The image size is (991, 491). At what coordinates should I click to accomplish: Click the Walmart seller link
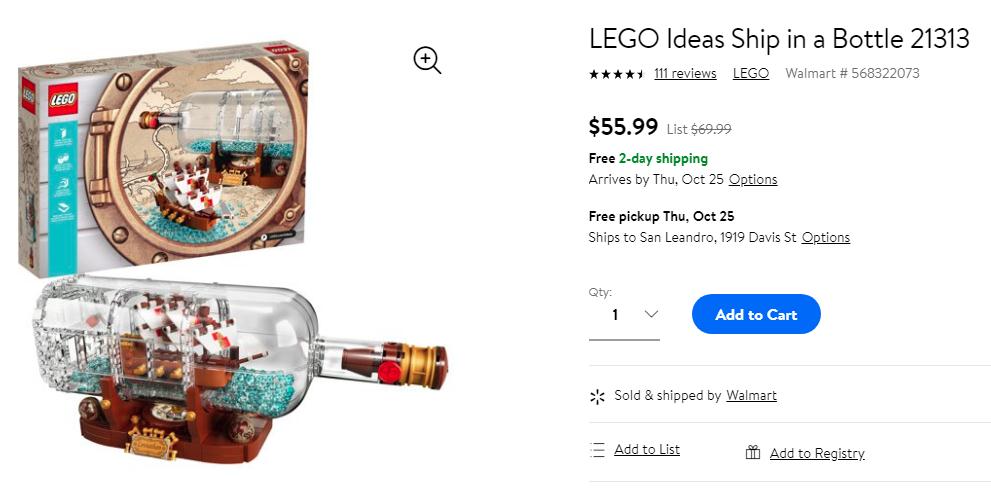(751, 396)
